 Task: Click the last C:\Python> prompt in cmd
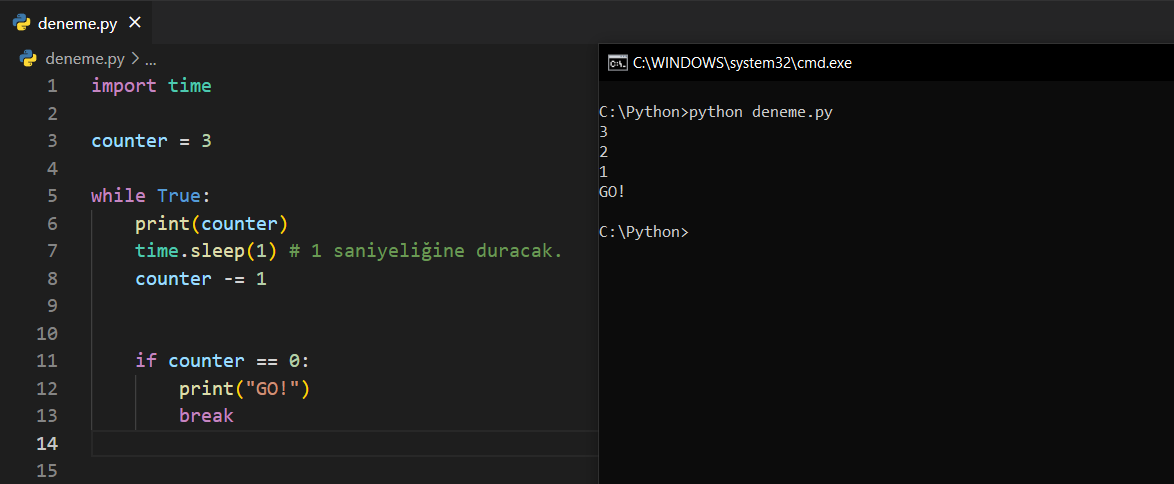[x=643, y=232]
